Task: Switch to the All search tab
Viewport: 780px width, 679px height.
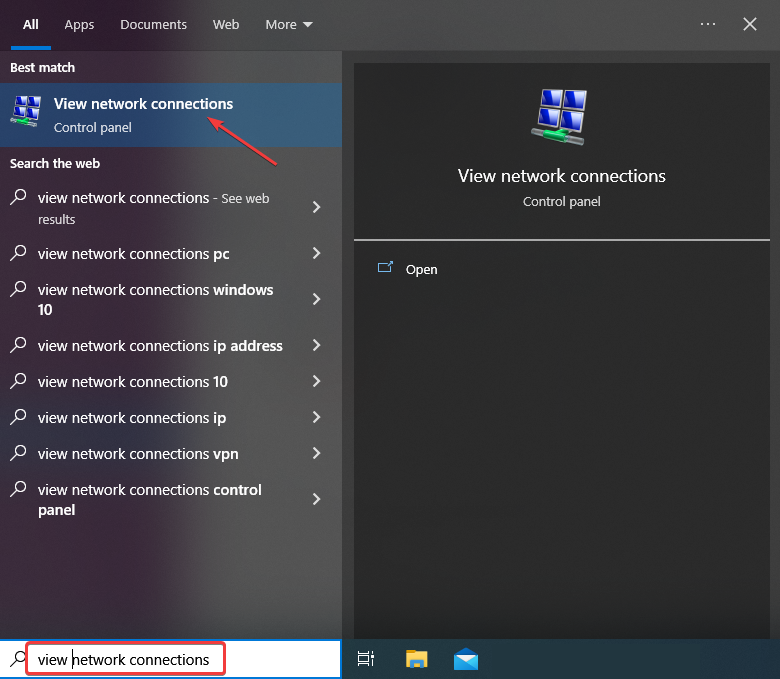Action: click(30, 25)
